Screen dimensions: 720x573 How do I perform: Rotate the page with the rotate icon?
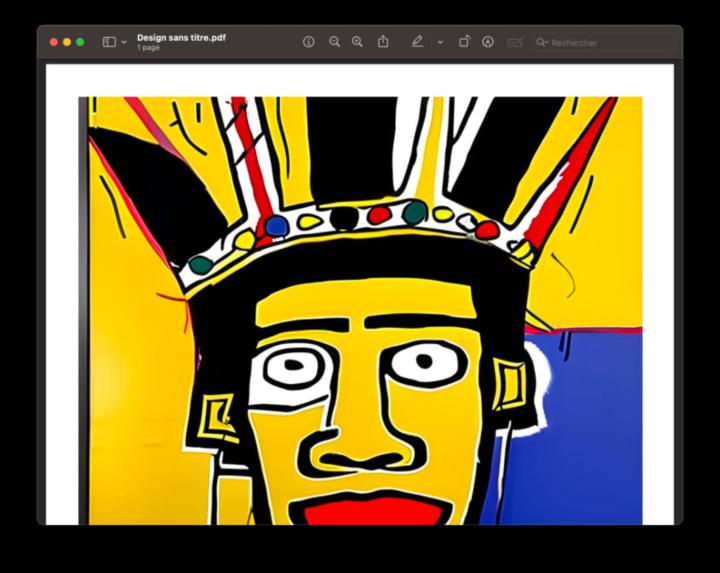pos(465,42)
